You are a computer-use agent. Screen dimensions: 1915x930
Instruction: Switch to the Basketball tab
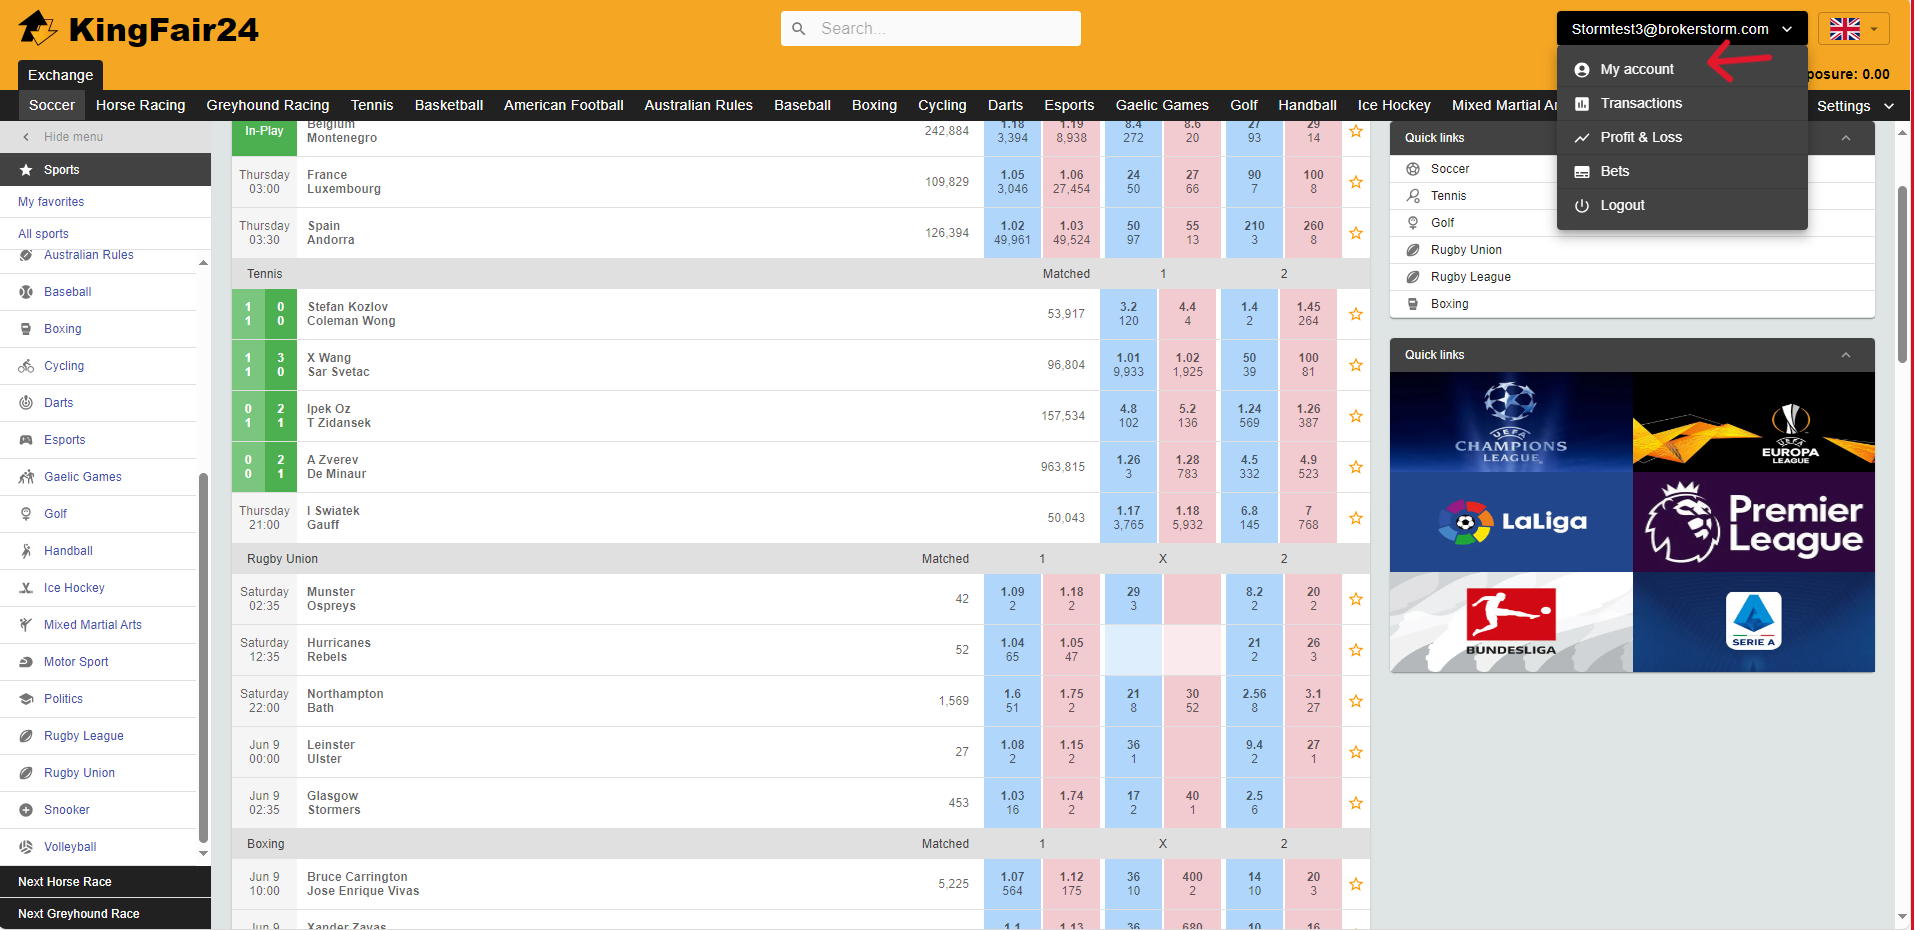pyautogui.click(x=449, y=105)
